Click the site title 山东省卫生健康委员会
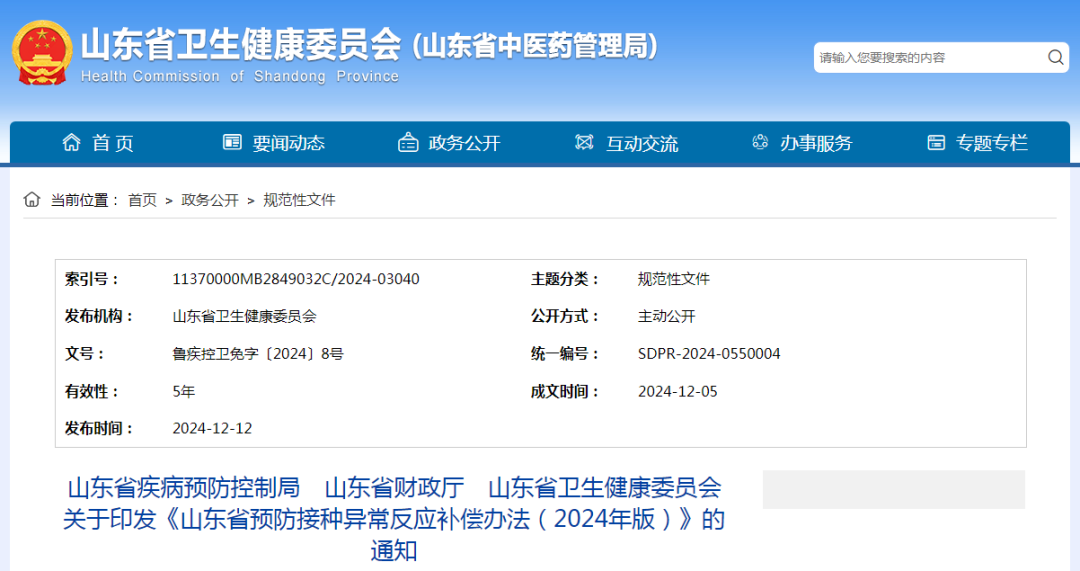The image size is (1080, 571). click(240, 45)
